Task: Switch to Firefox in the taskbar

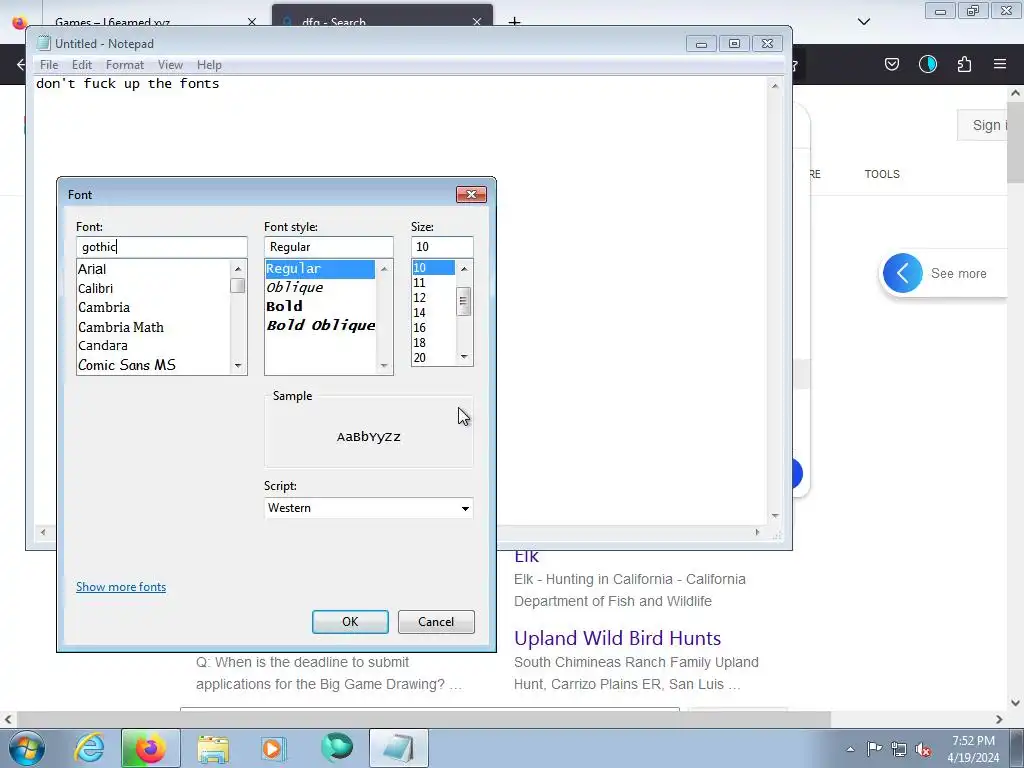Action: click(x=150, y=748)
